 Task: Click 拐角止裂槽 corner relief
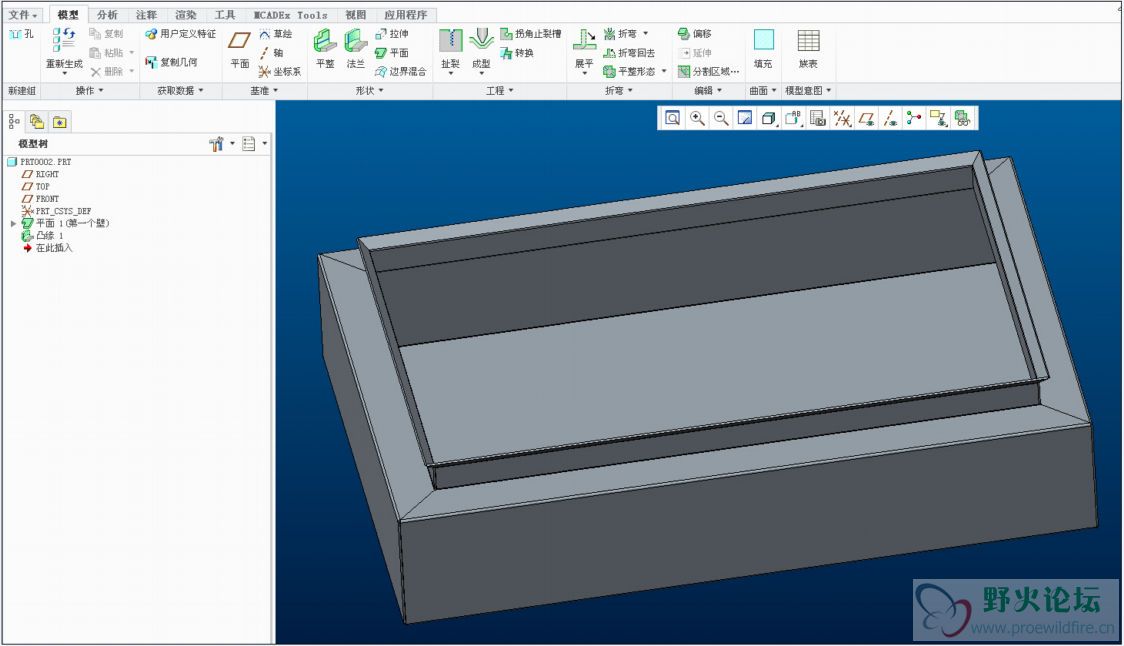click(530, 34)
